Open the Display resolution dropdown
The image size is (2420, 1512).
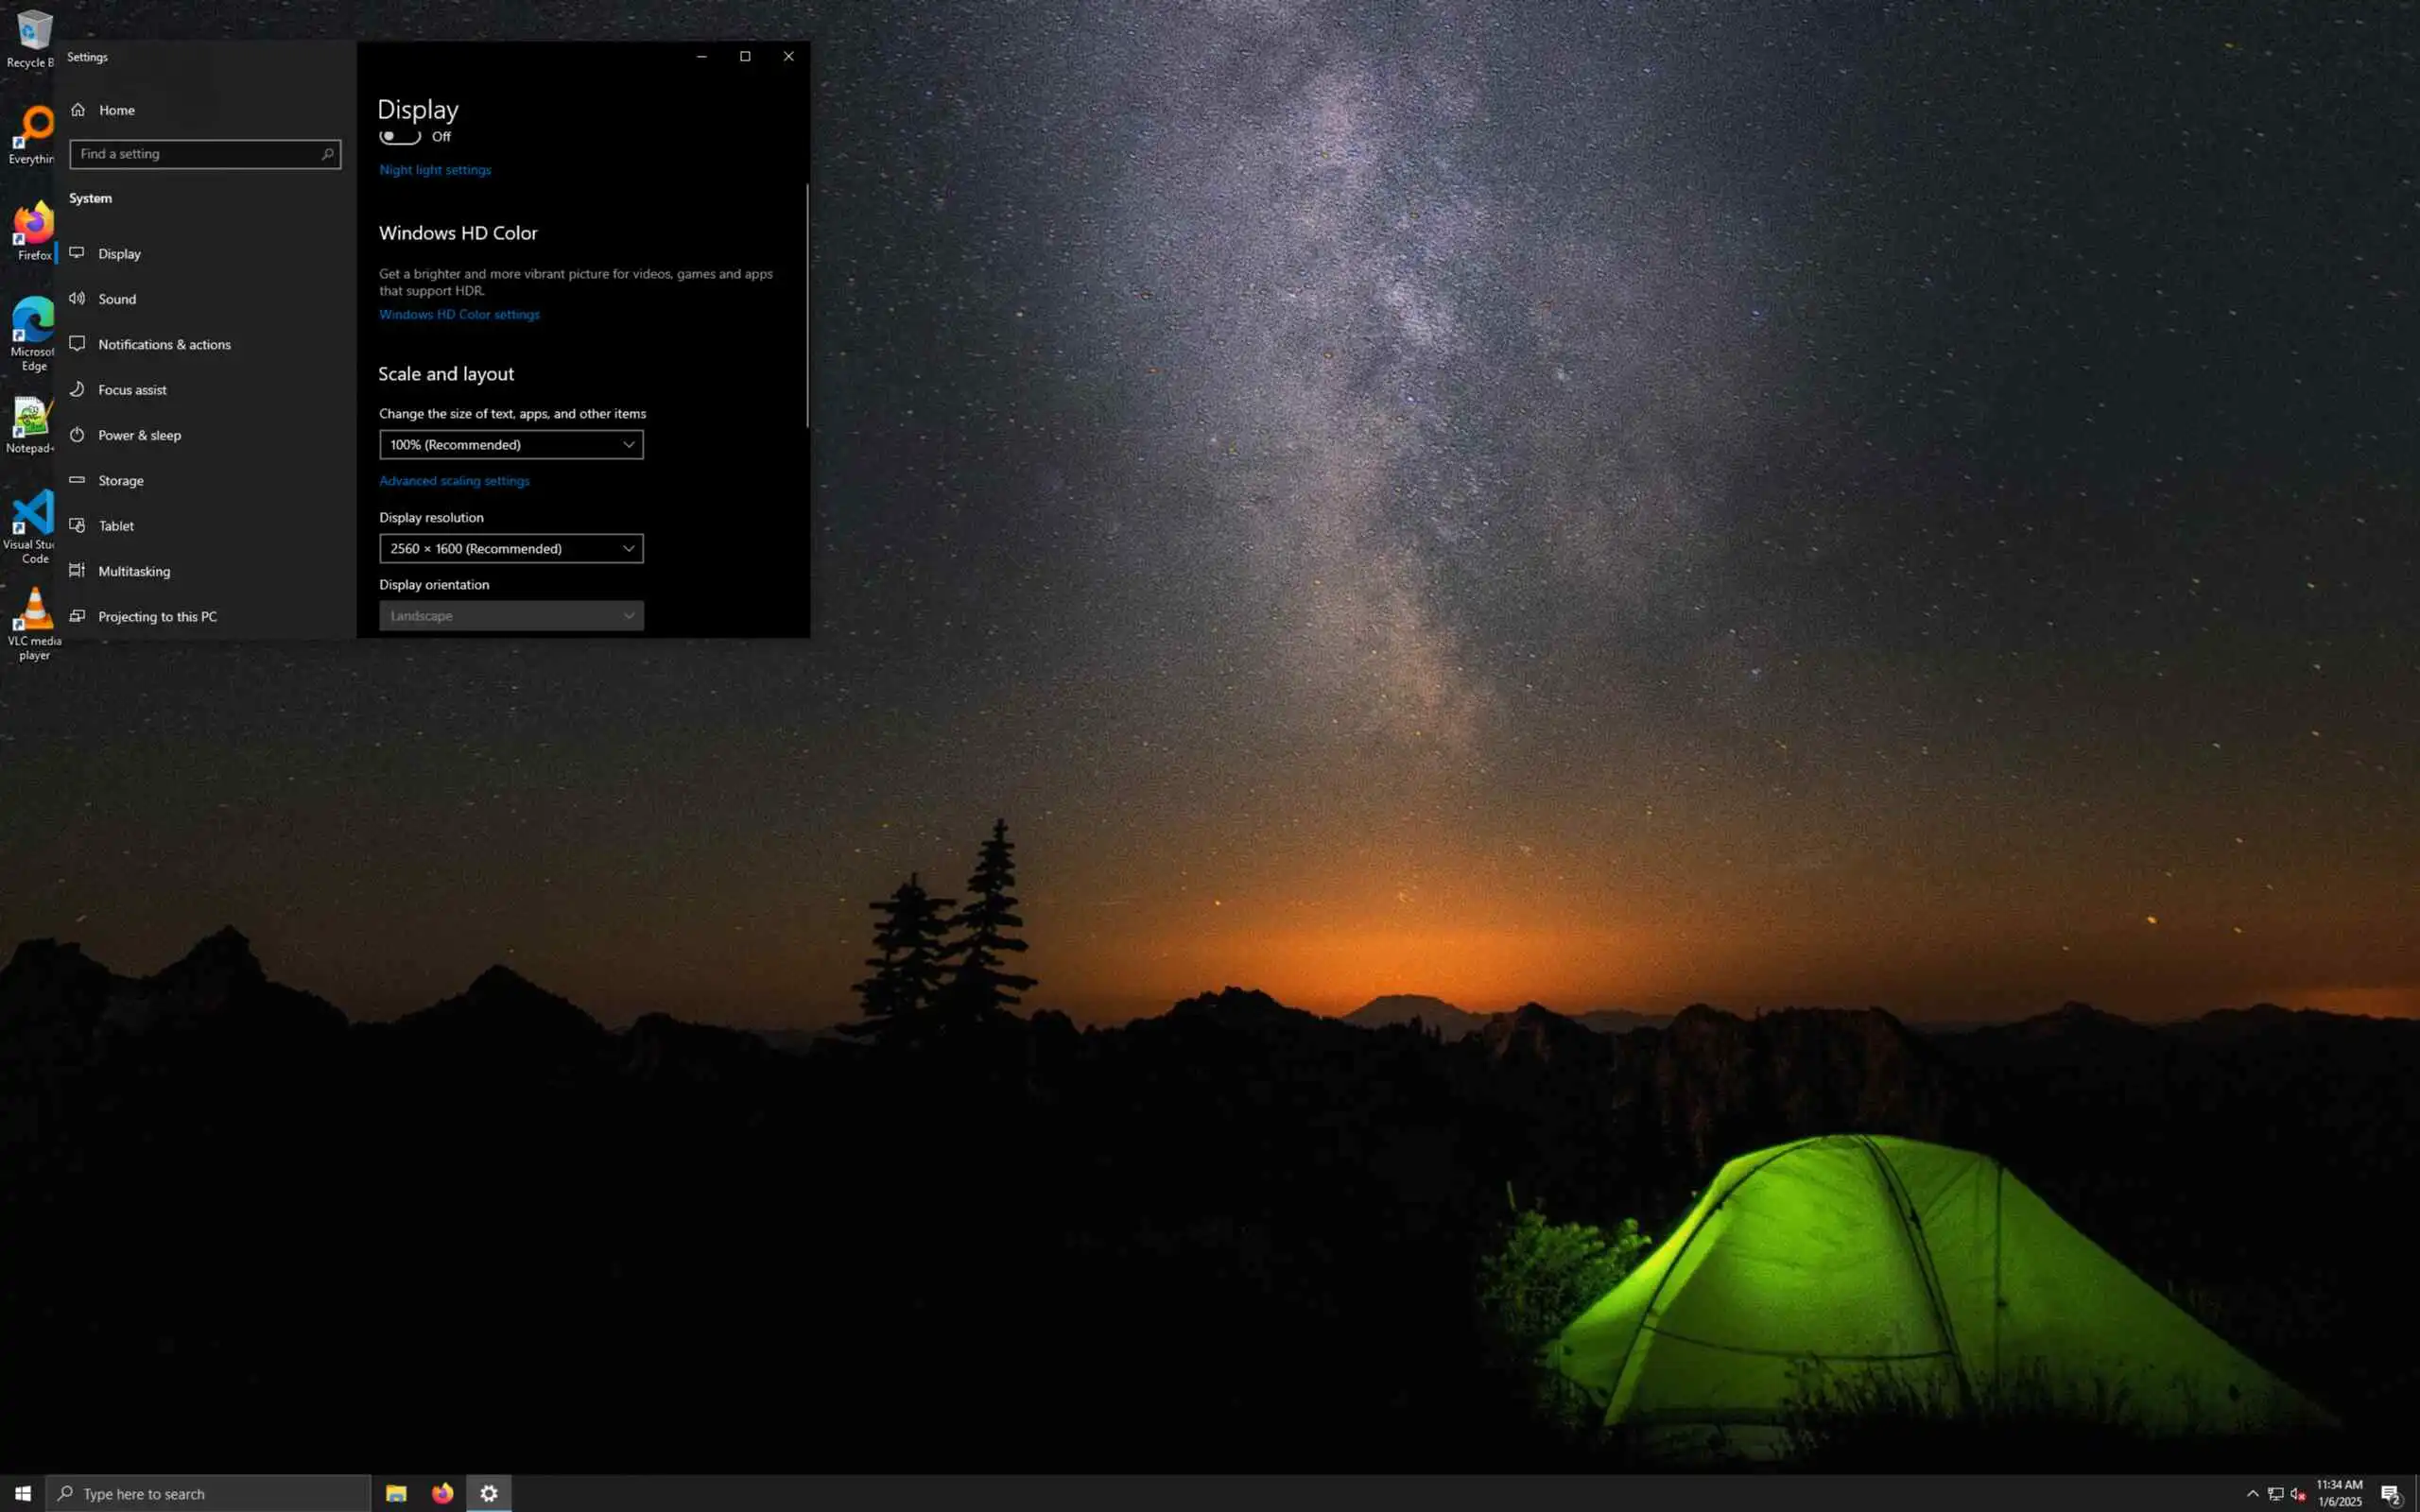pyautogui.click(x=511, y=549)
